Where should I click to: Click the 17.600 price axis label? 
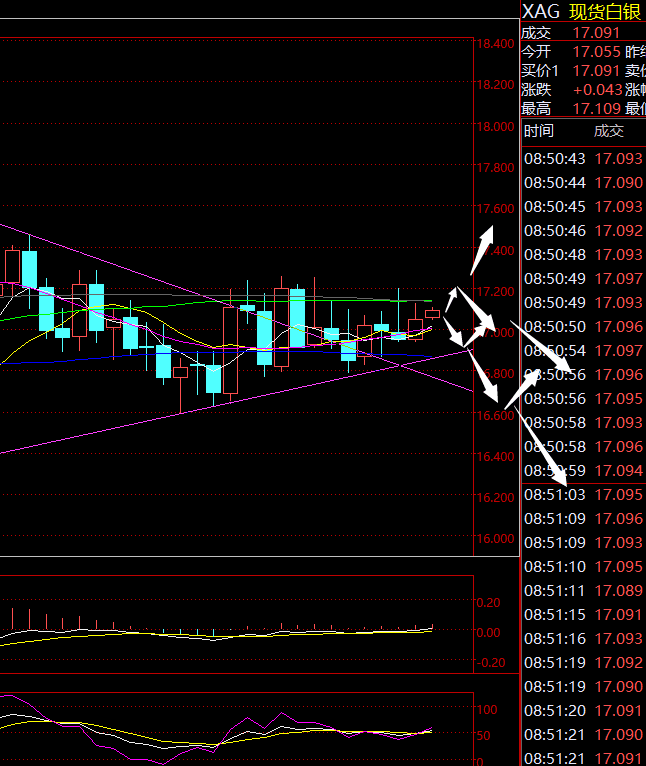pos(495,209)
